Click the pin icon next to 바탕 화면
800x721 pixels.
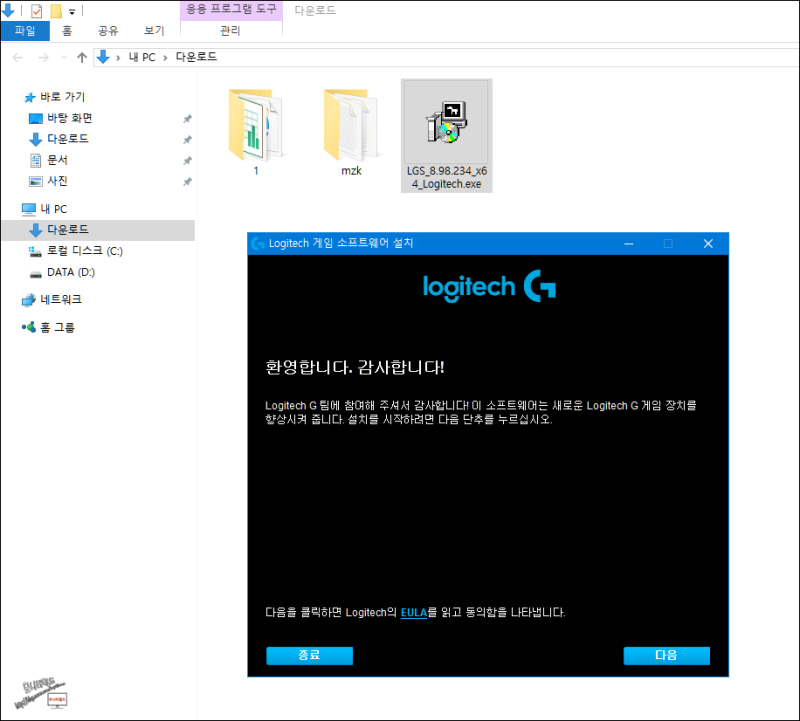point(188,119)
